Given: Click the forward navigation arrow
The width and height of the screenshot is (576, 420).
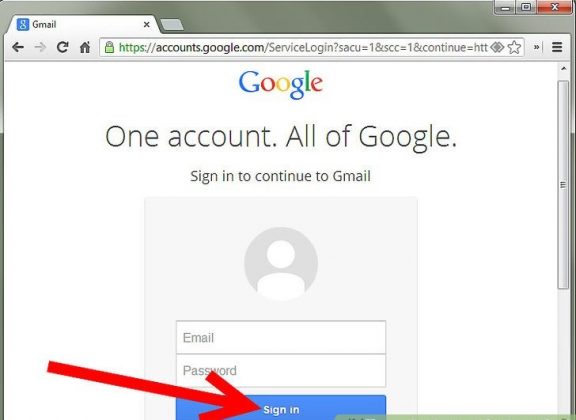Looking at the screenshot, I should (x=40, y=47).
